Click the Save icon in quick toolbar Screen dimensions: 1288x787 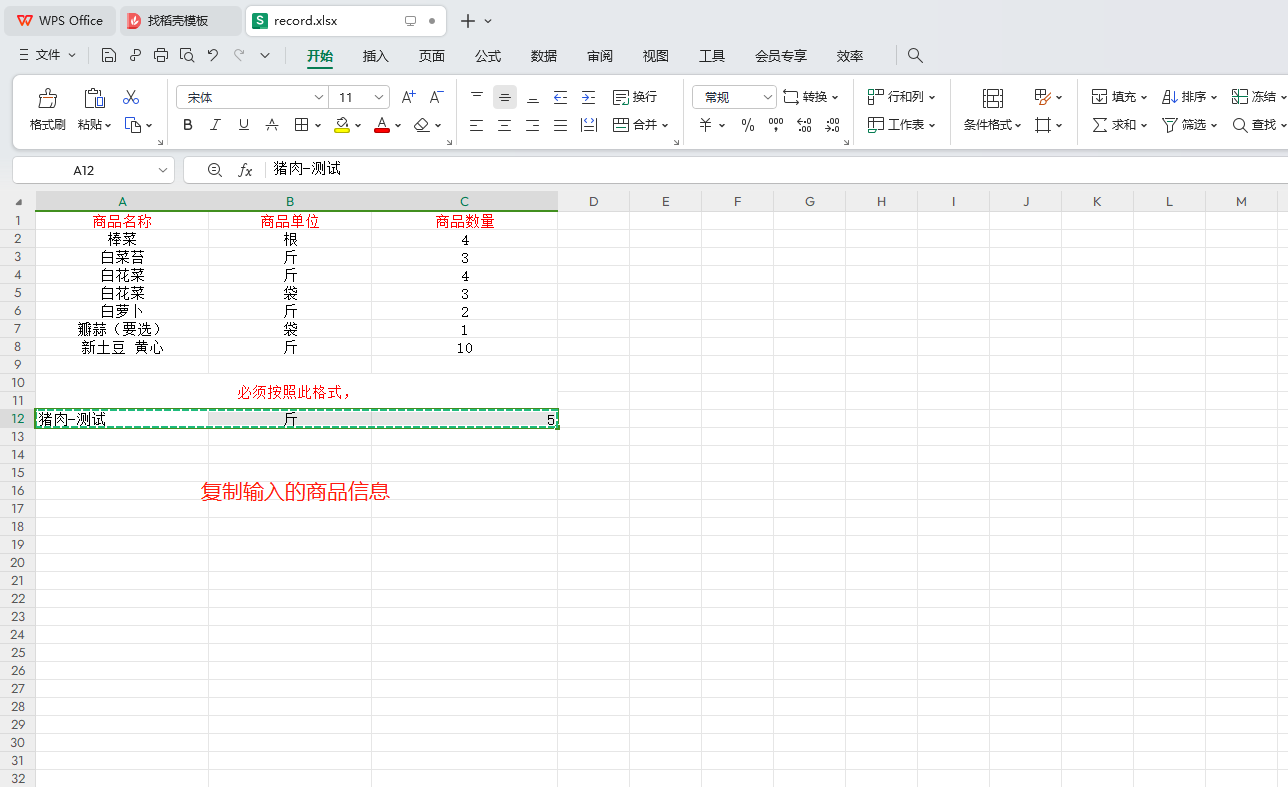[109, 55]
